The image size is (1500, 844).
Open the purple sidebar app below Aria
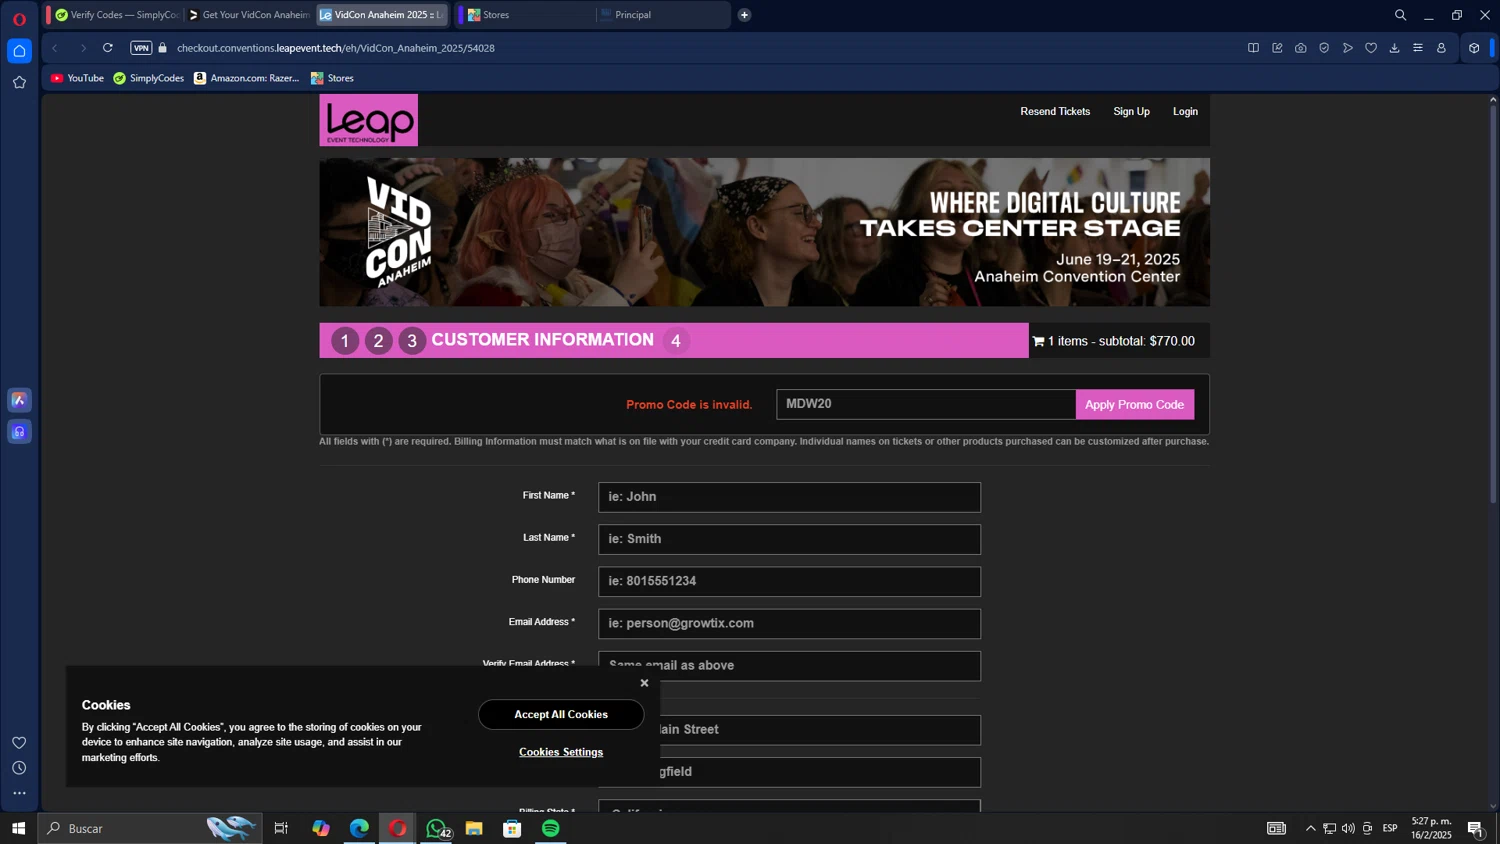19,432
